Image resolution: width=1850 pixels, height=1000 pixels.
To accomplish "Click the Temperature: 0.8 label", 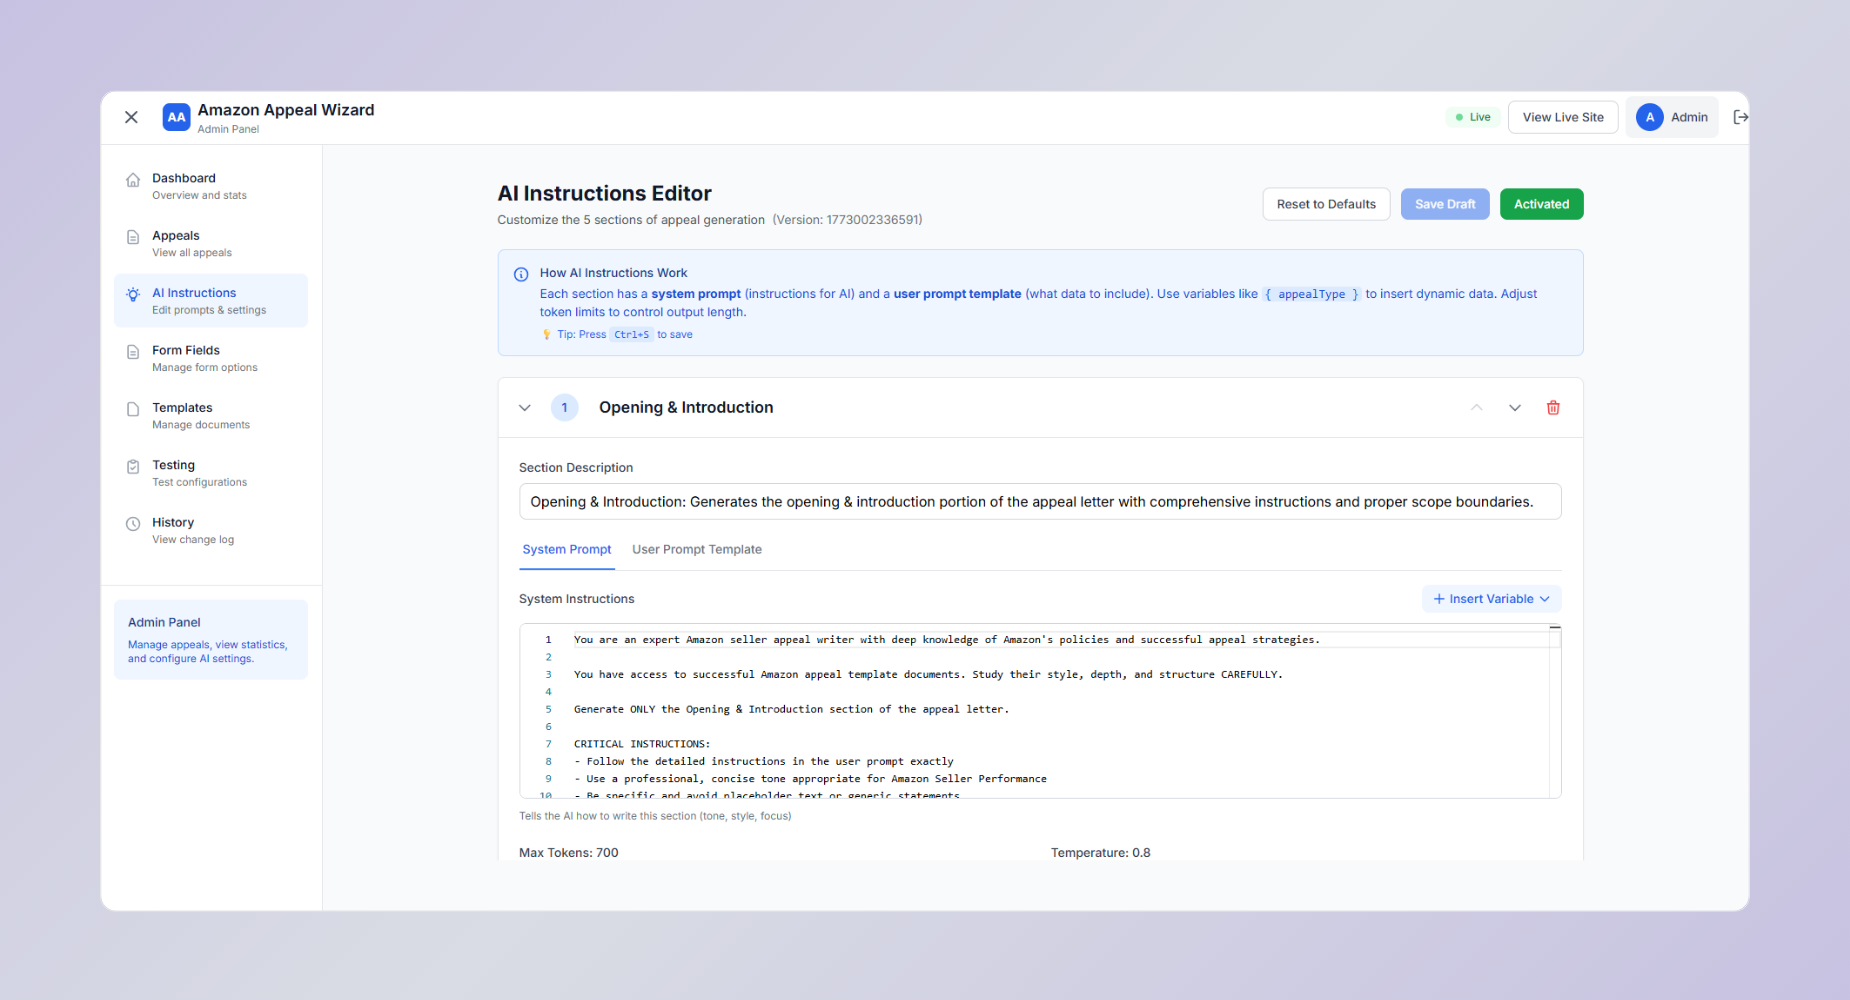I will [1100, 853].
